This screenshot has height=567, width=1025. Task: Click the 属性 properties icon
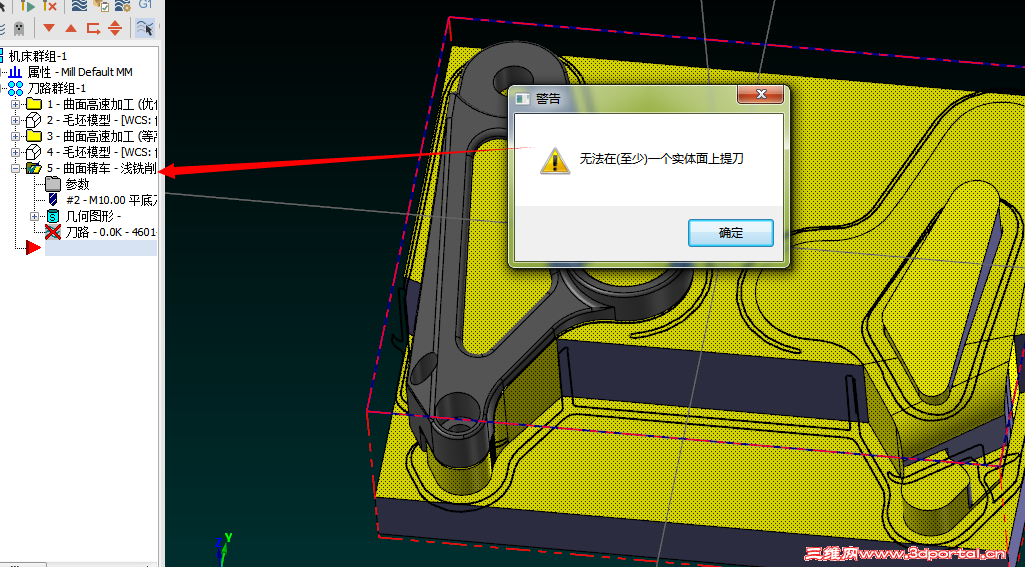(14, 72)
